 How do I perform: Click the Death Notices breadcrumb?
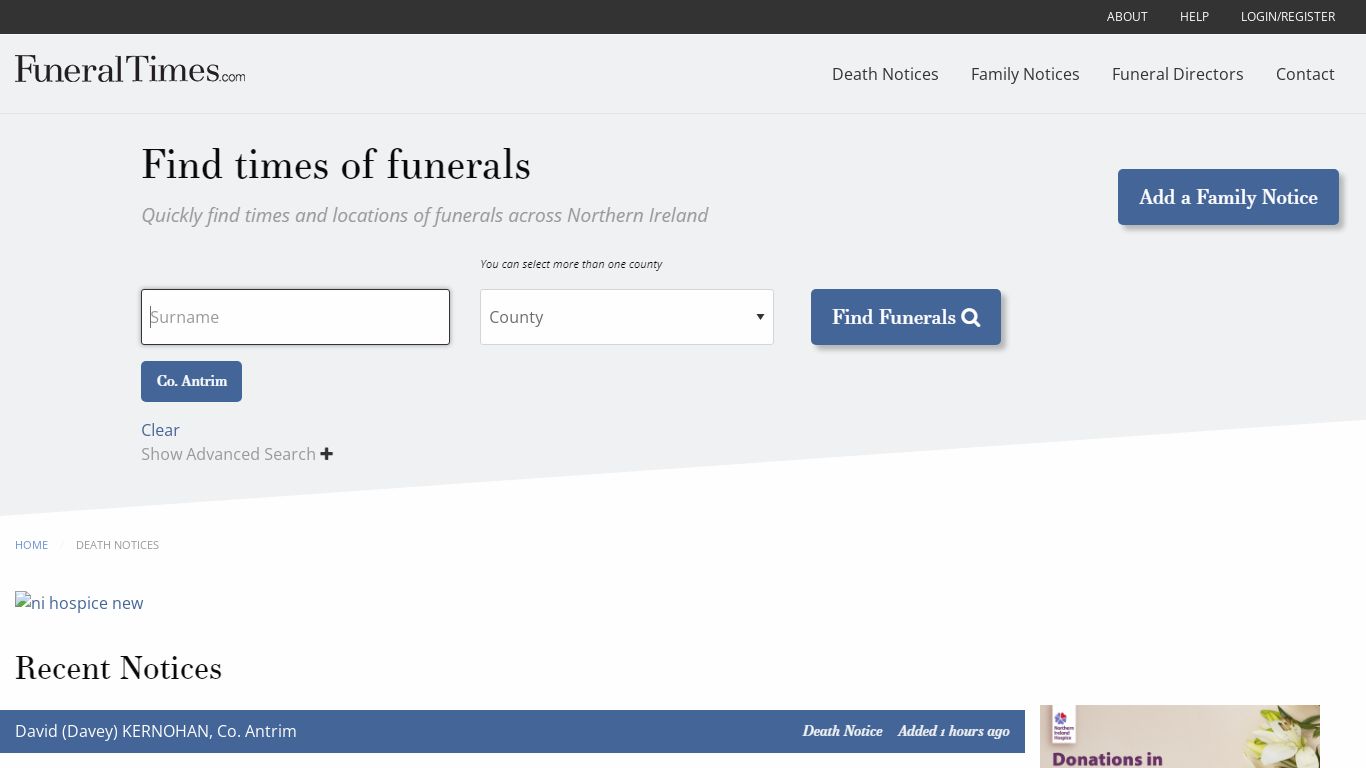(117, 545)
